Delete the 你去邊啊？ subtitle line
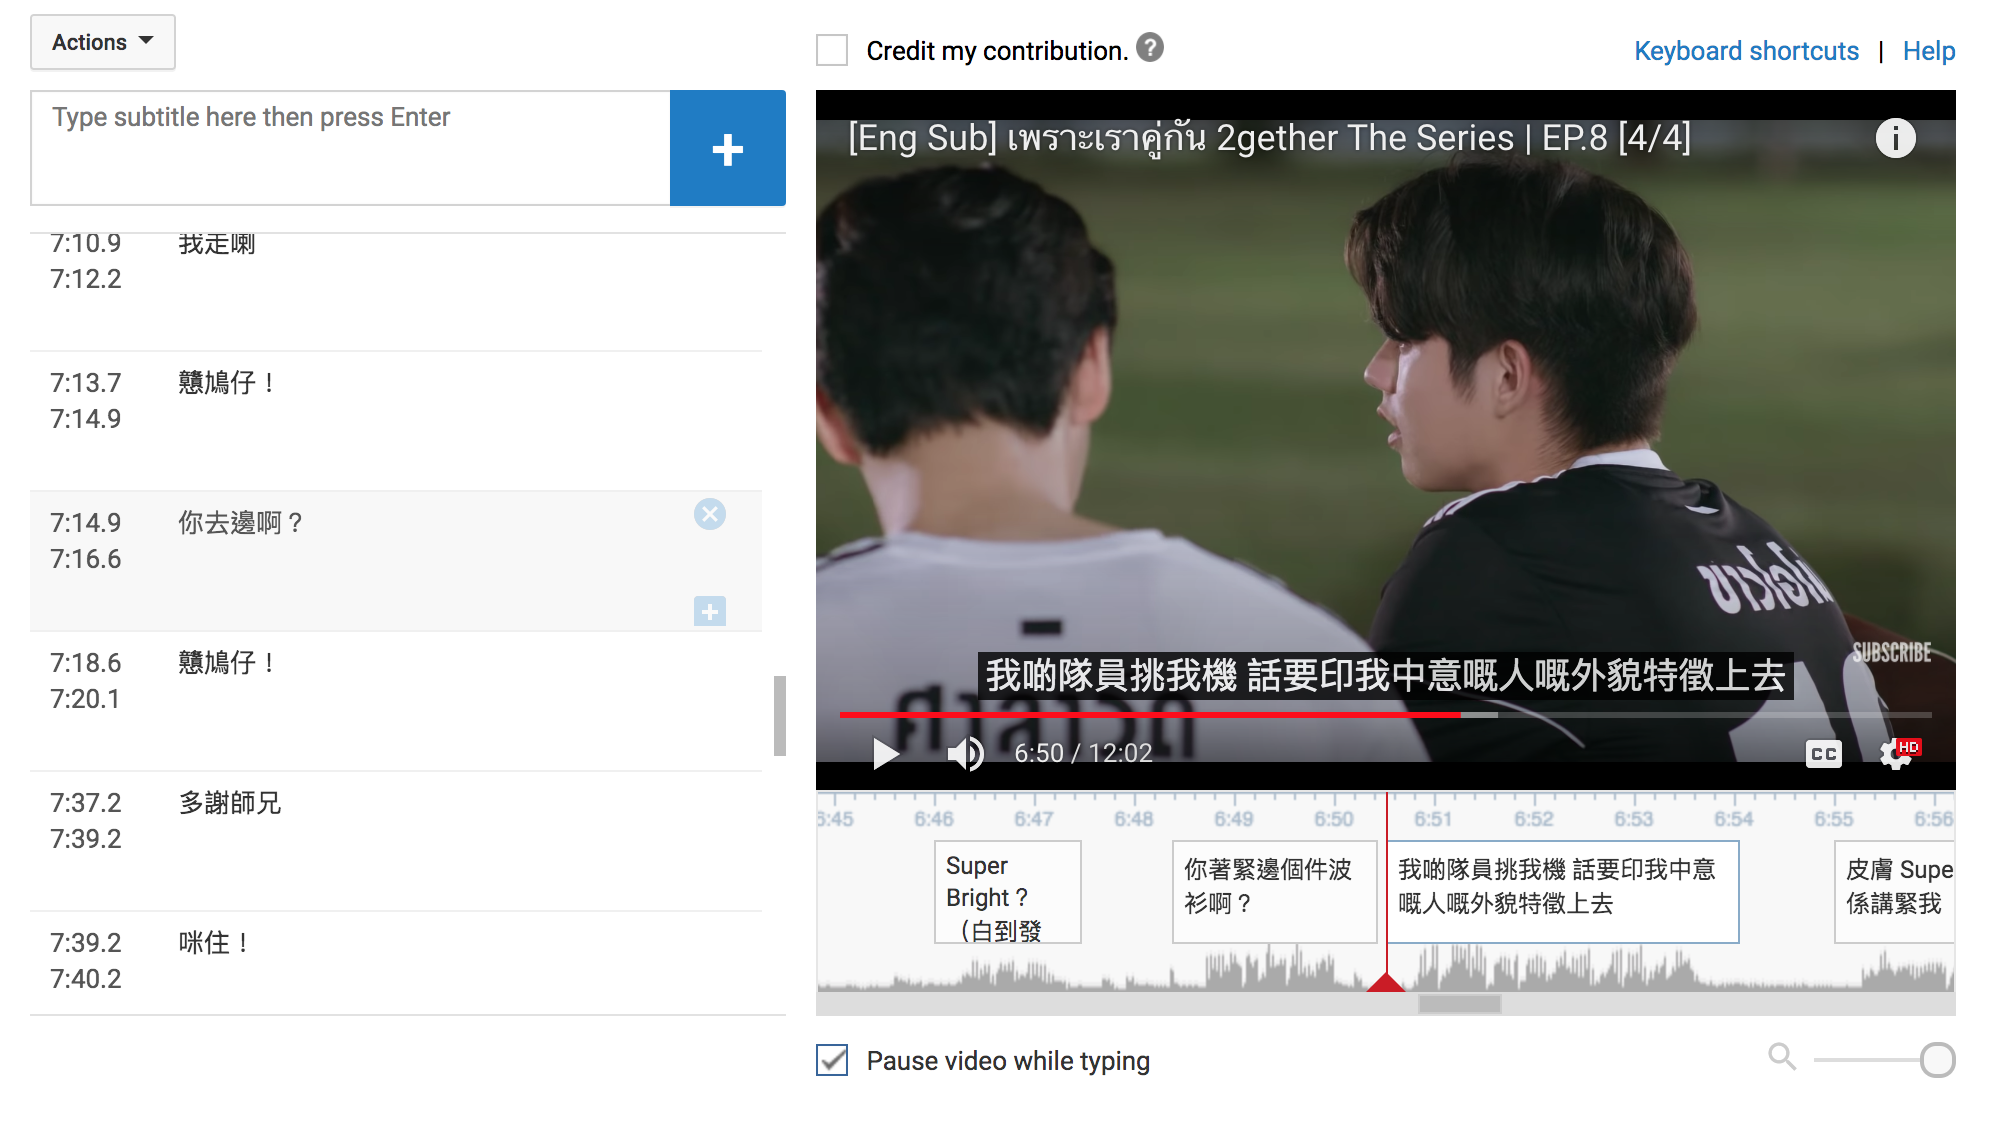 pos(710,514)
